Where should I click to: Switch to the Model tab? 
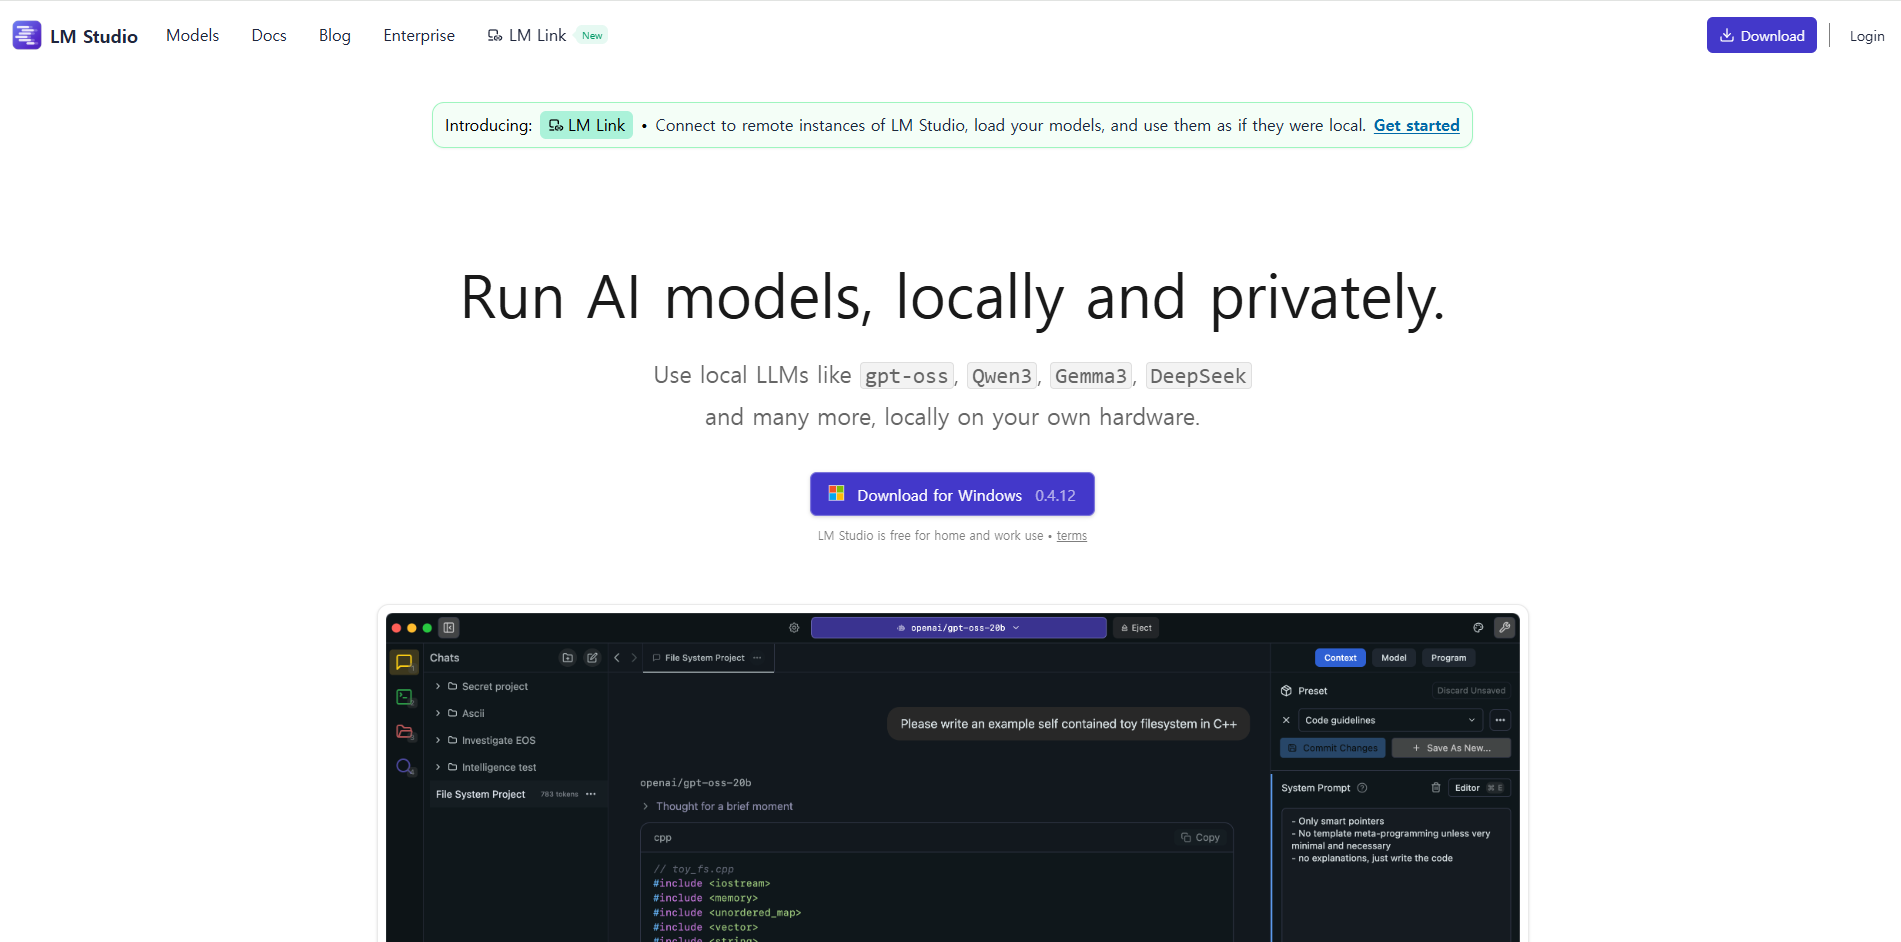point(1394,658)
